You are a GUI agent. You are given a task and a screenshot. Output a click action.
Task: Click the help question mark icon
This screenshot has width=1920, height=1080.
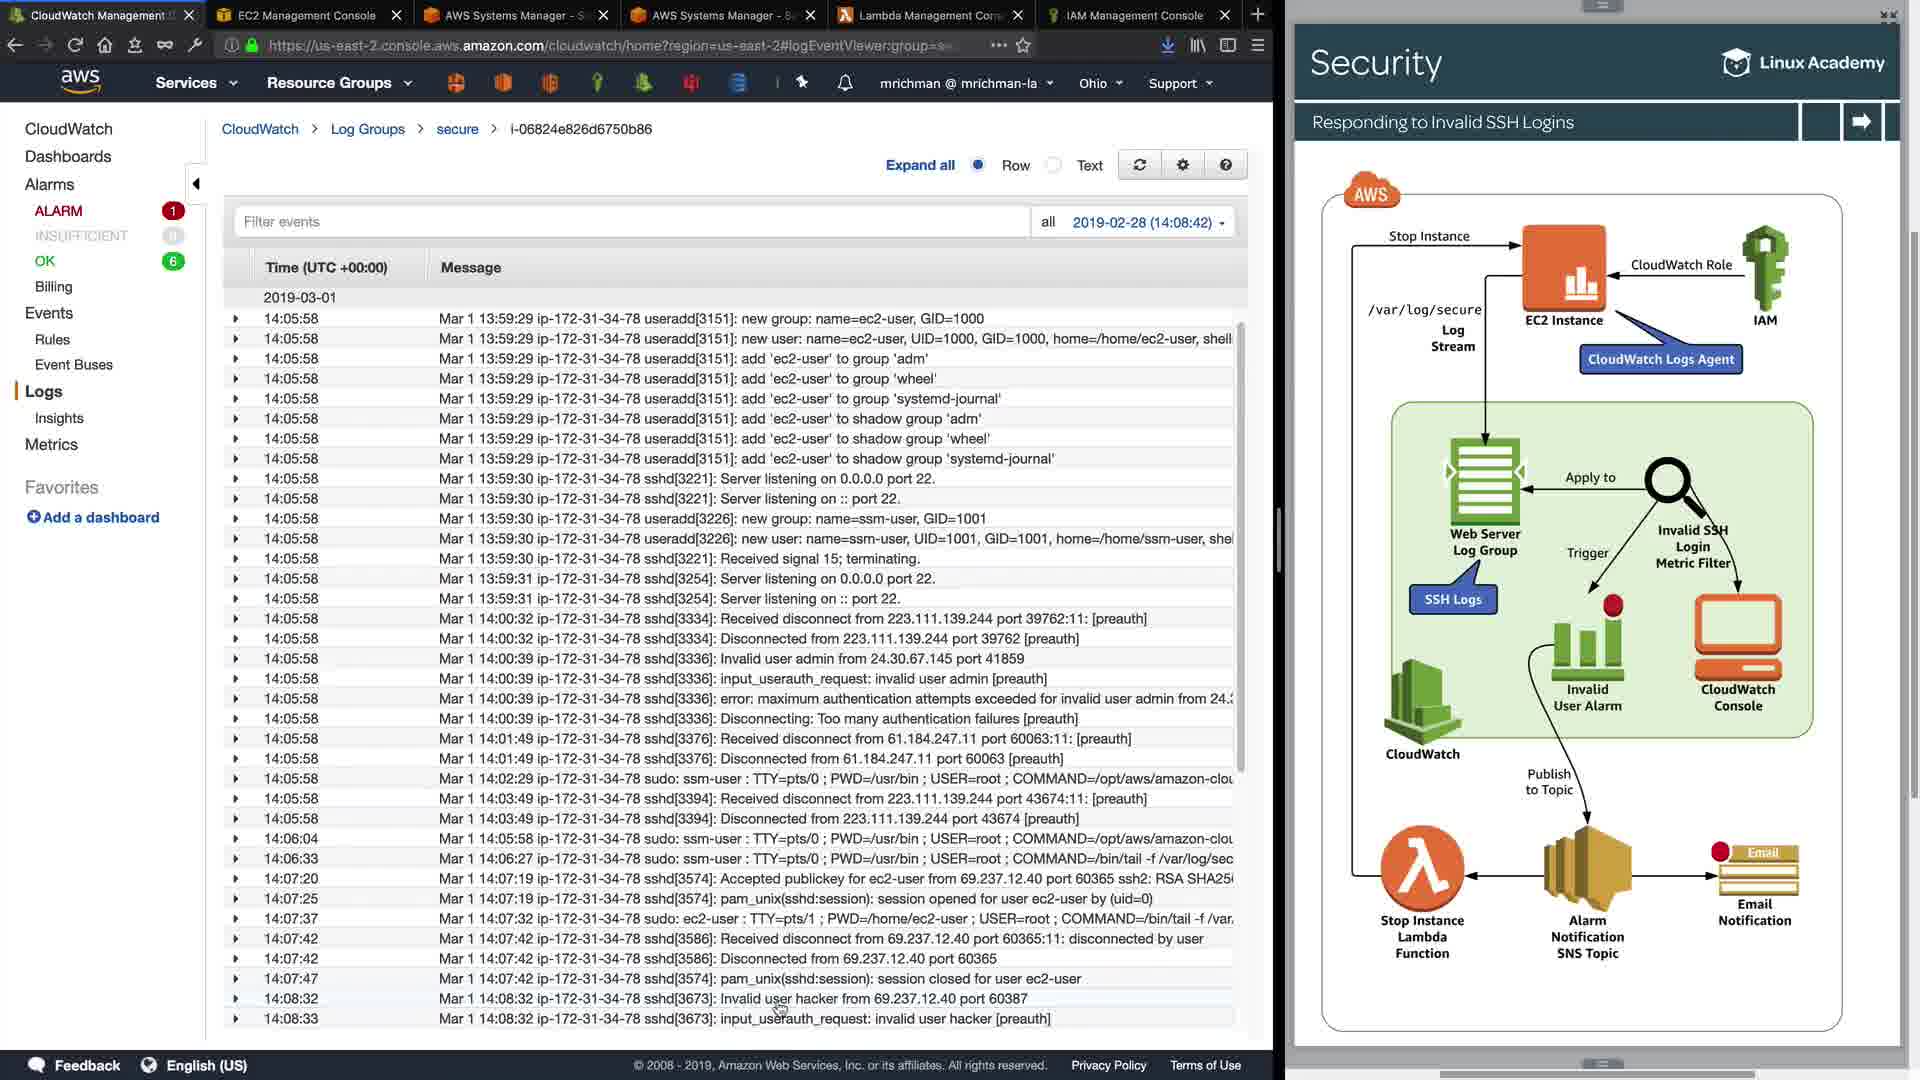pyautogui.click(x=1225, y=165)
